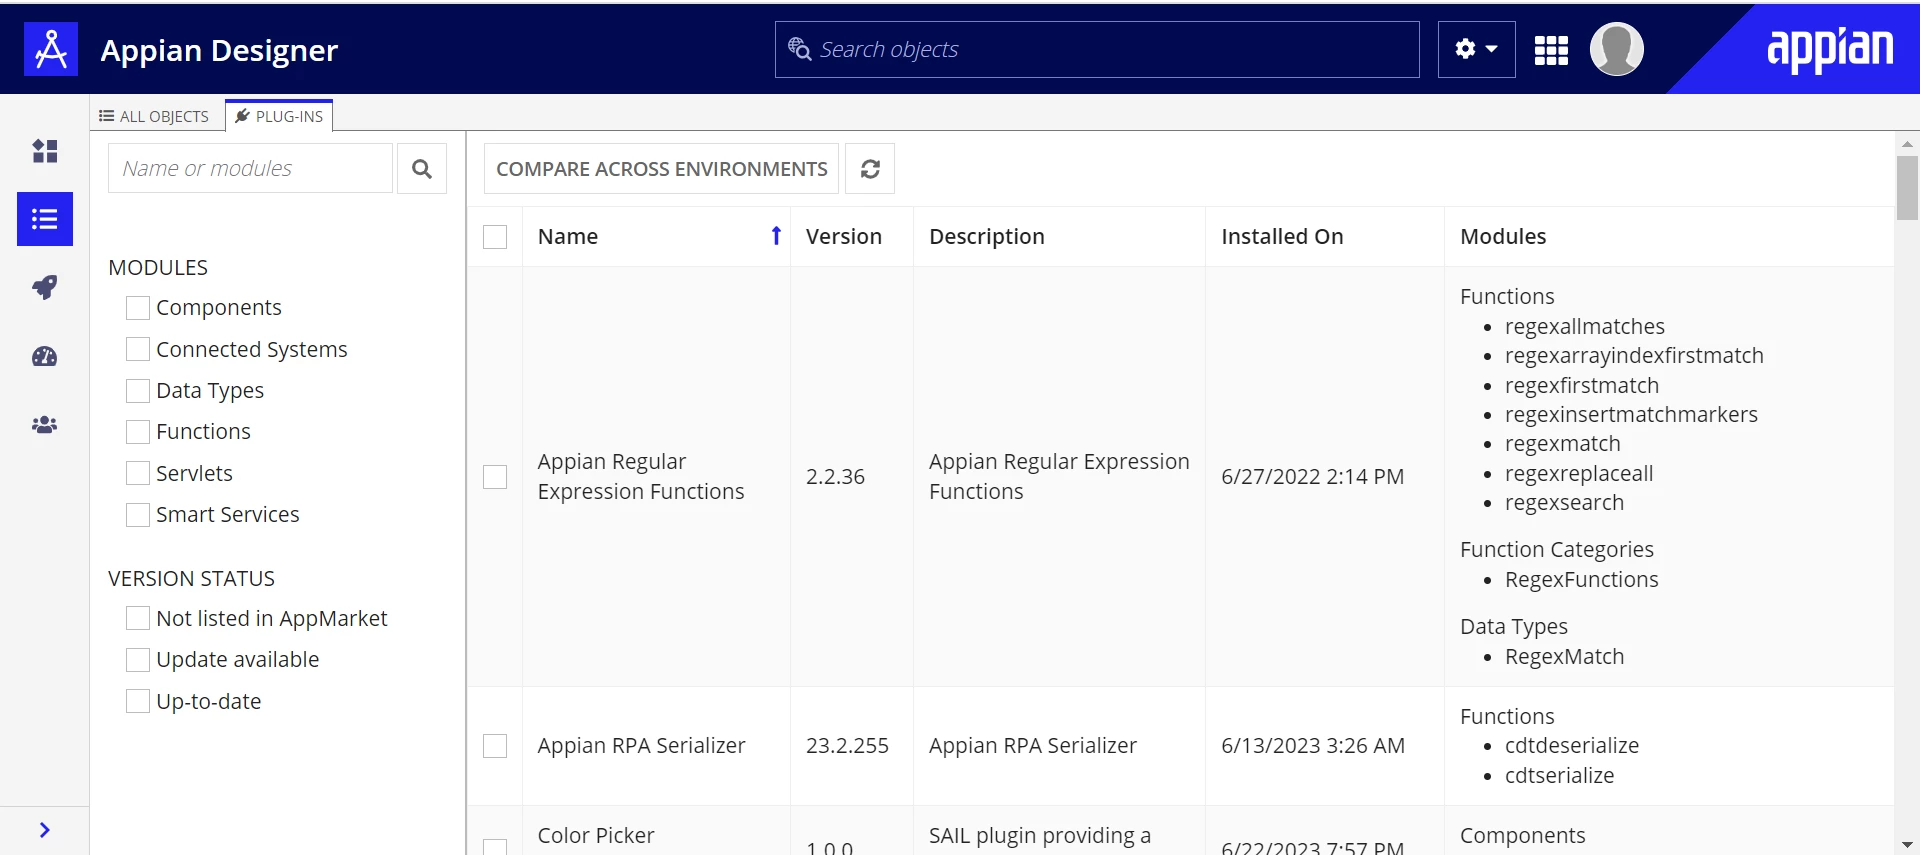Click the regexreplaceall module entry
Image resolution: width=1920 pixels, height=855 pixels.
click(1579, 474)
